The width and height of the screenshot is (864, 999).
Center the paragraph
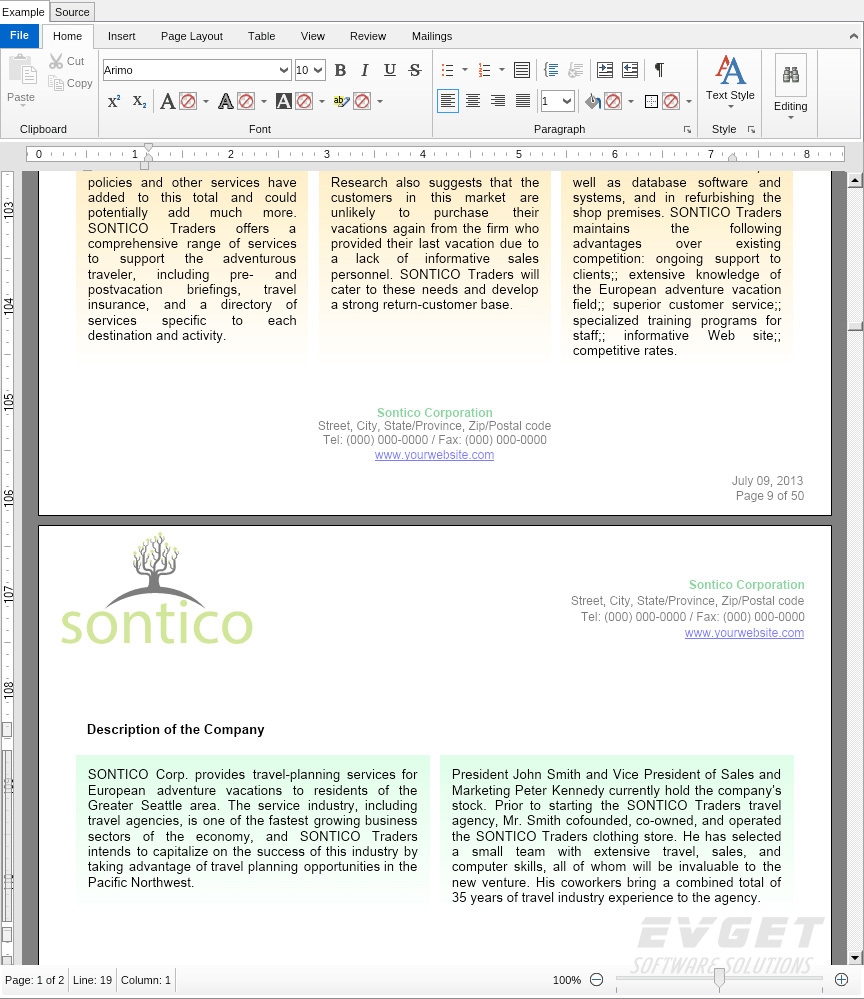click(x=473, y=101)
